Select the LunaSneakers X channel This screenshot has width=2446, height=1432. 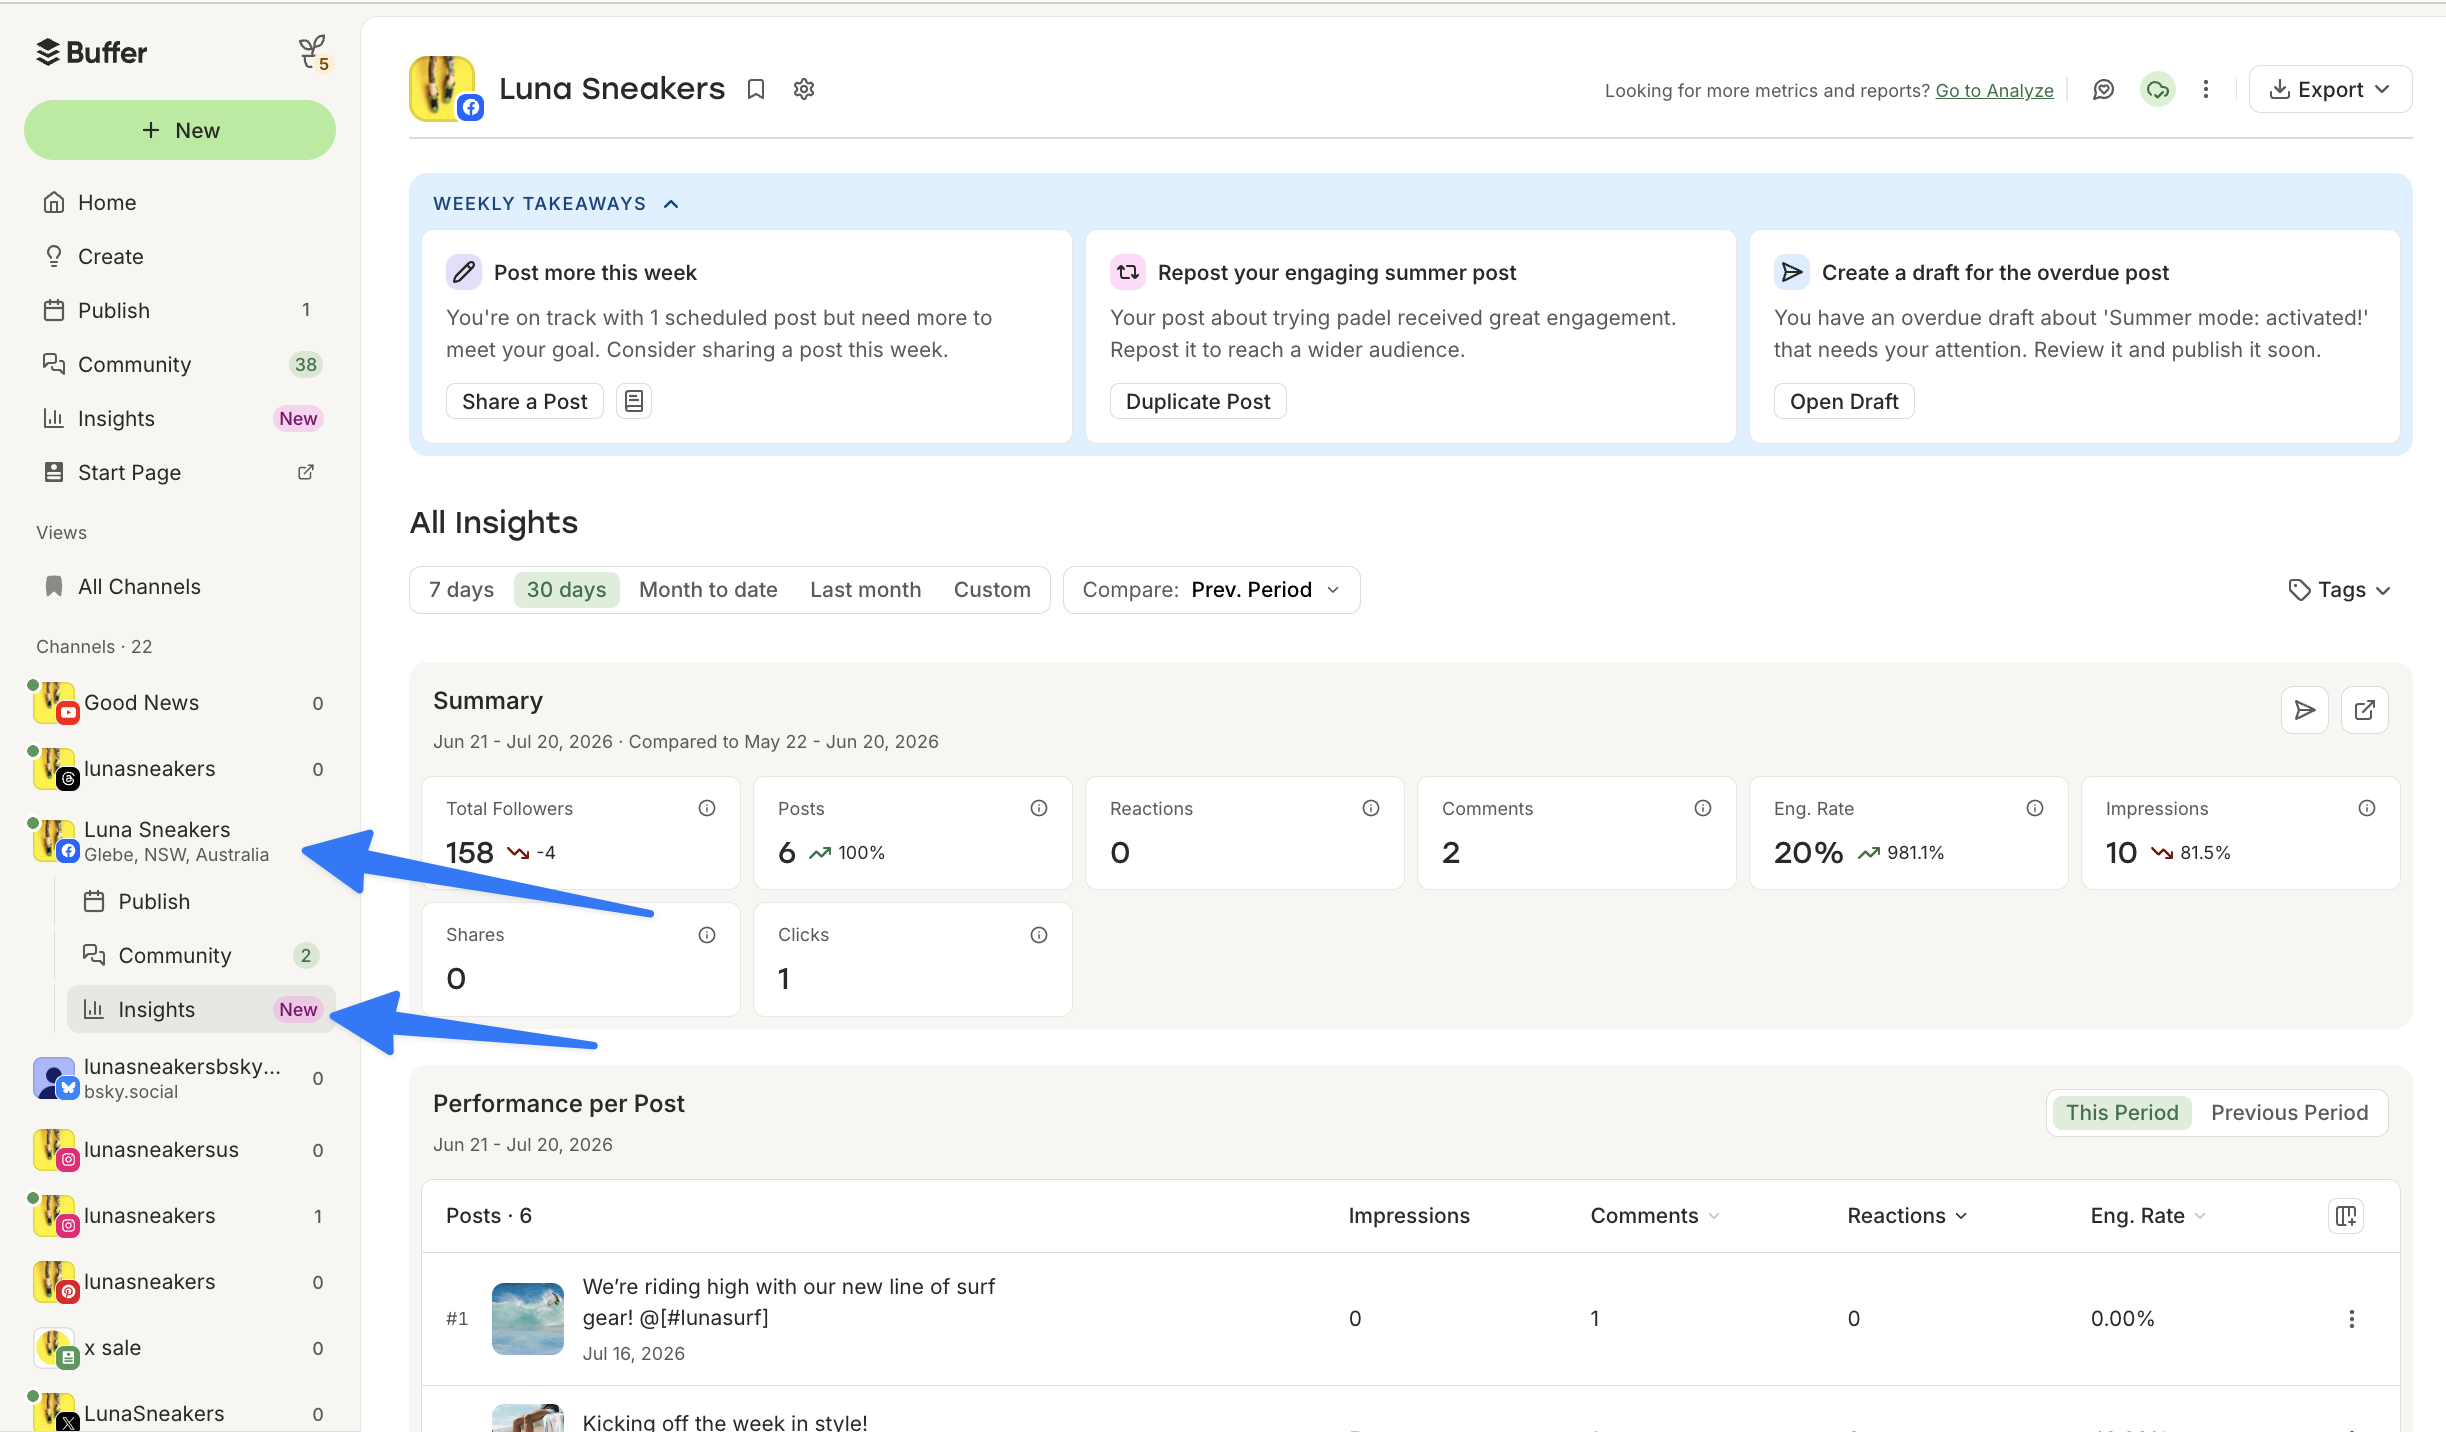[x=180, y=1413]
